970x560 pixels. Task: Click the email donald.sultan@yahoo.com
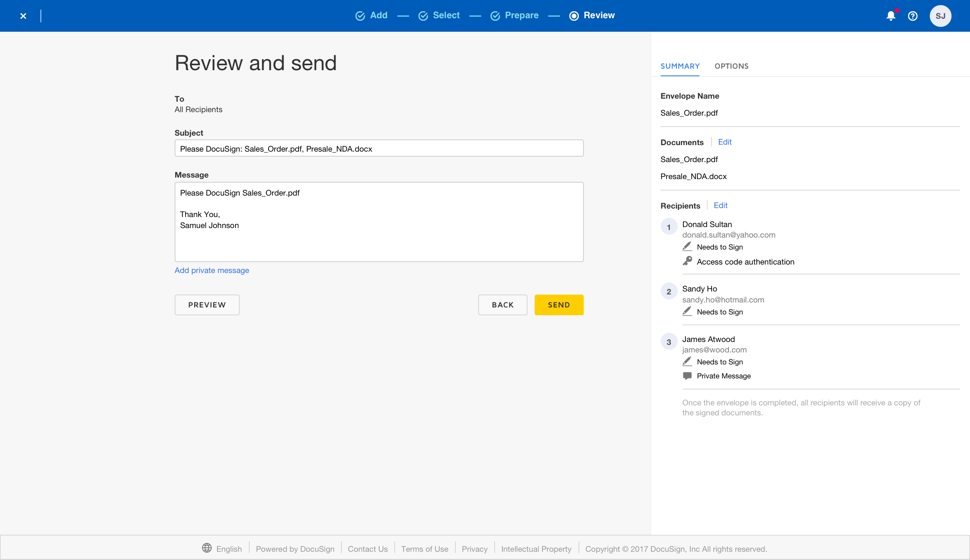click(729, 235)
